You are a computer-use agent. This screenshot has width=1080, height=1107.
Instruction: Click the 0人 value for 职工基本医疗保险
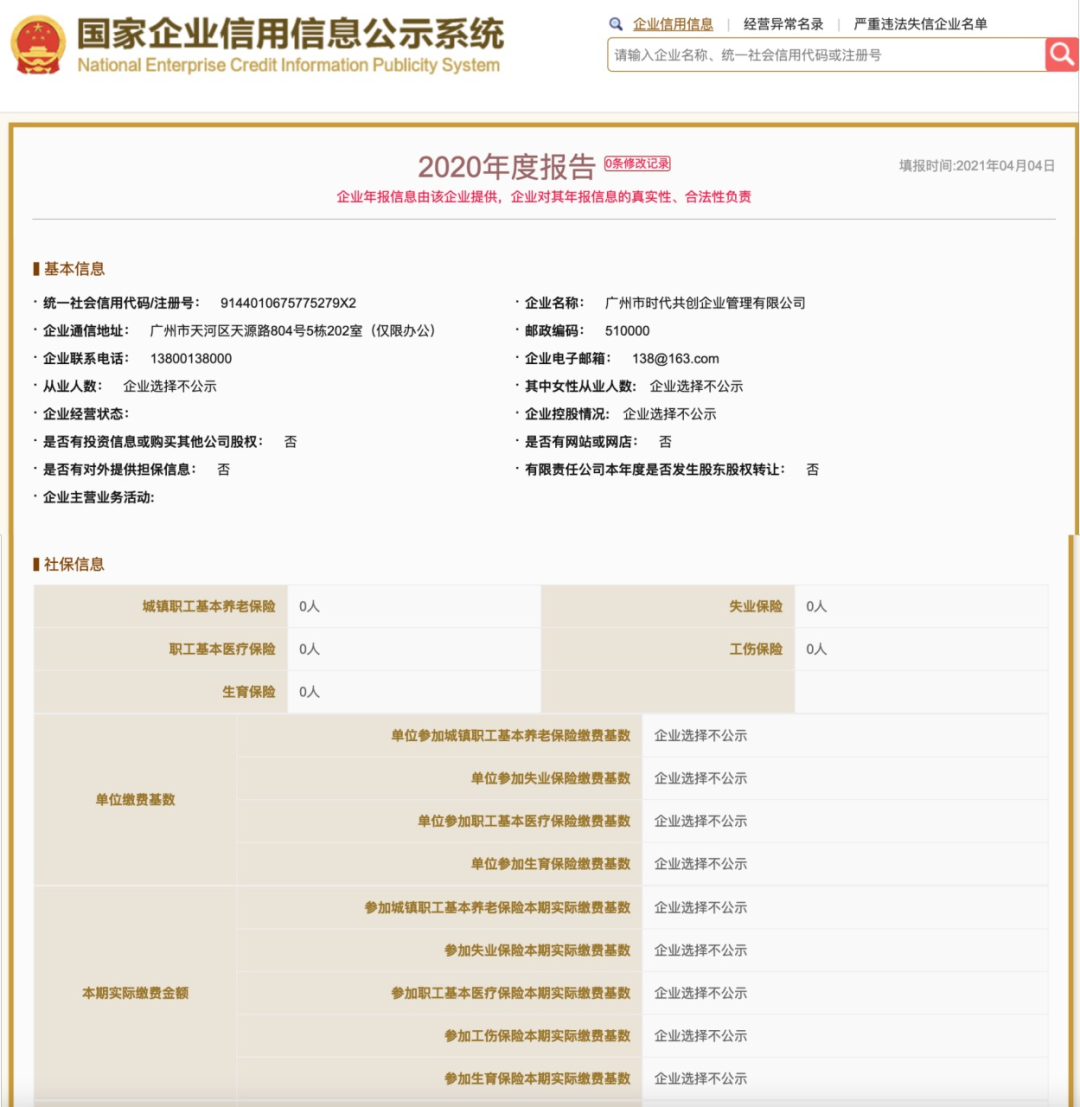(x=309, y=650)
